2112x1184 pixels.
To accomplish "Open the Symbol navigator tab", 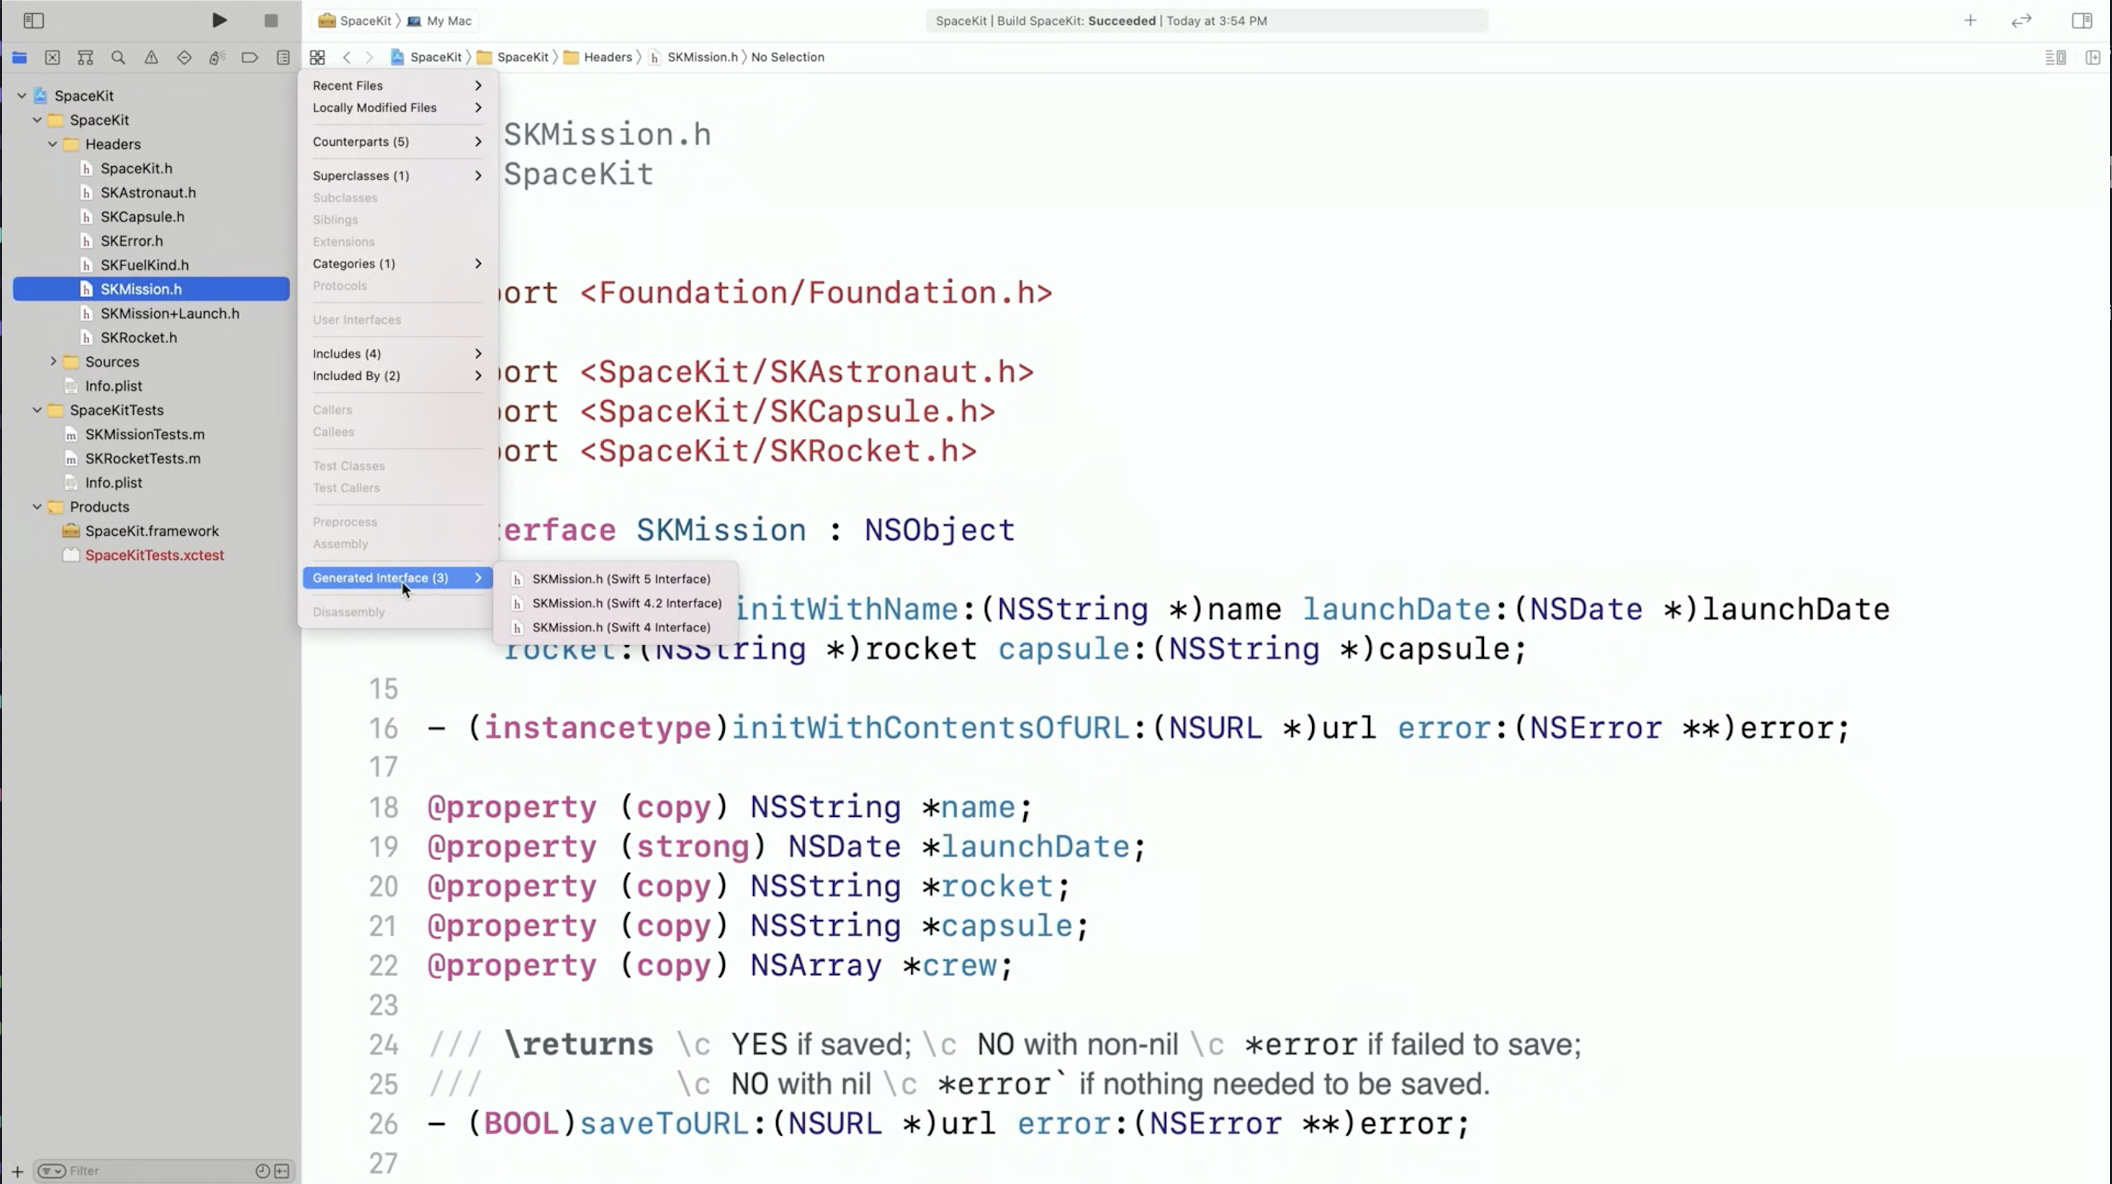I will pos(85,58).
